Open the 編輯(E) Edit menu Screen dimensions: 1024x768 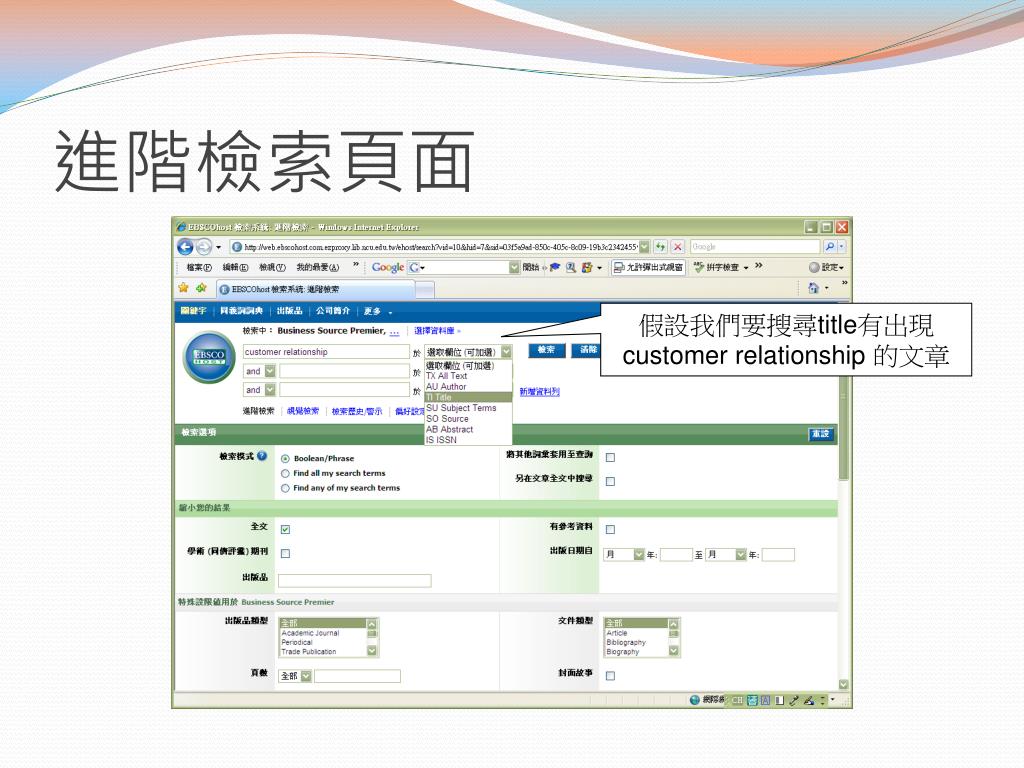(235, 267)
